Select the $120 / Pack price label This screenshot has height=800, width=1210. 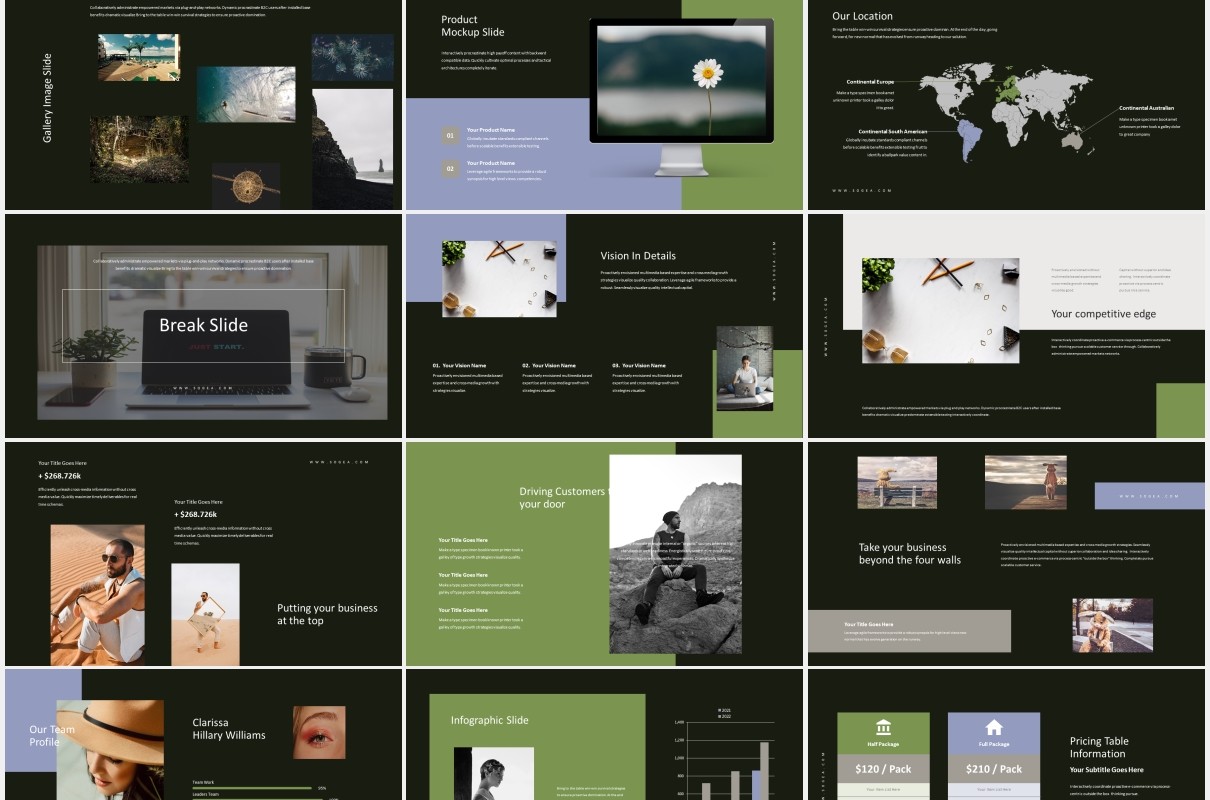pyautogui.click(x=883, y=769)
